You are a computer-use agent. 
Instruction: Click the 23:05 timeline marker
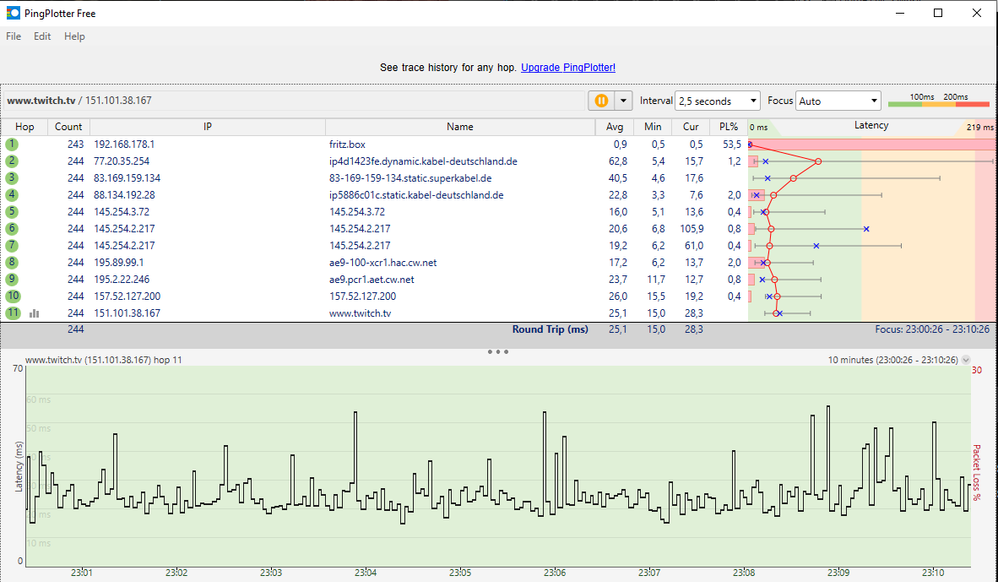(x=460, y=572)
